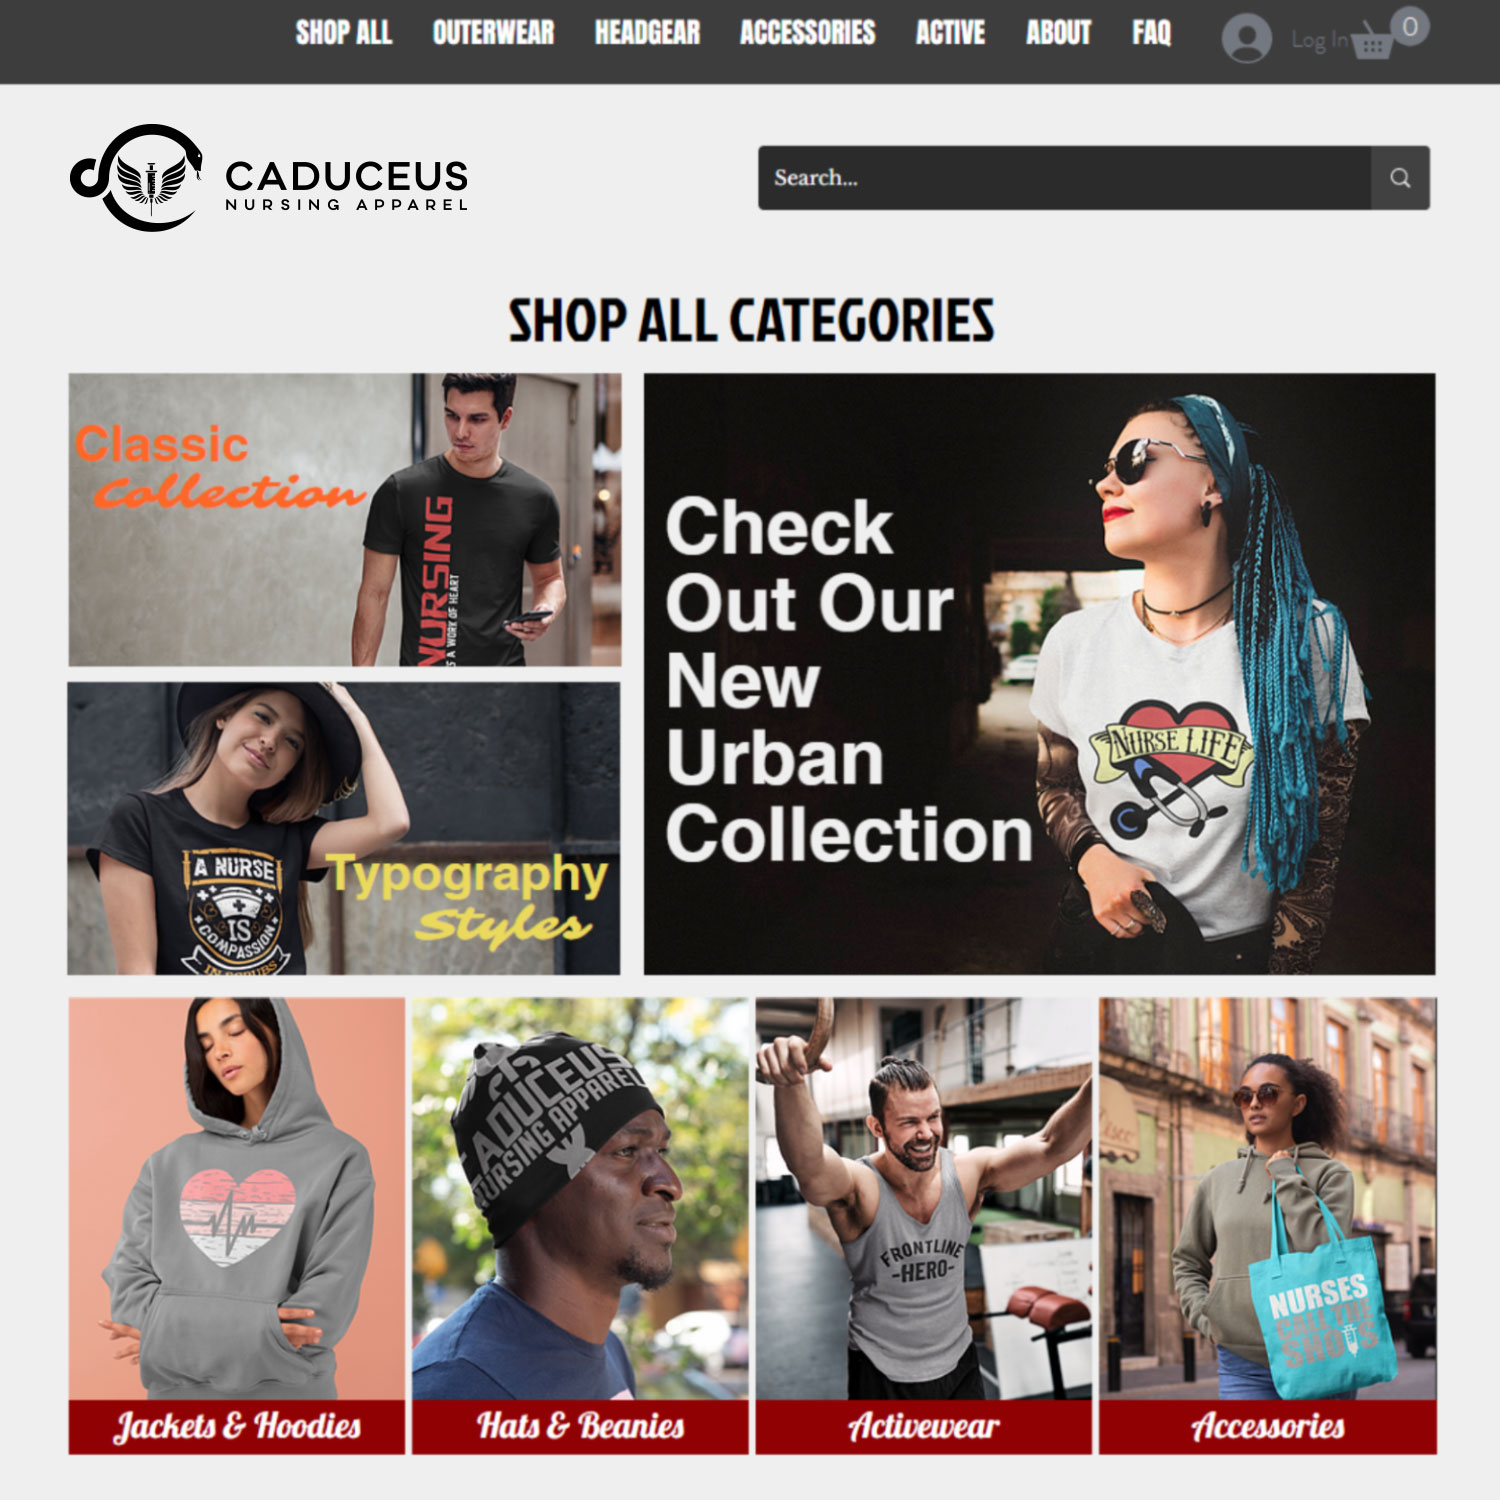This screenshot has height=1500, width=1500.
Task: View the New Urban Collection banner
Action: [1039, 674]
